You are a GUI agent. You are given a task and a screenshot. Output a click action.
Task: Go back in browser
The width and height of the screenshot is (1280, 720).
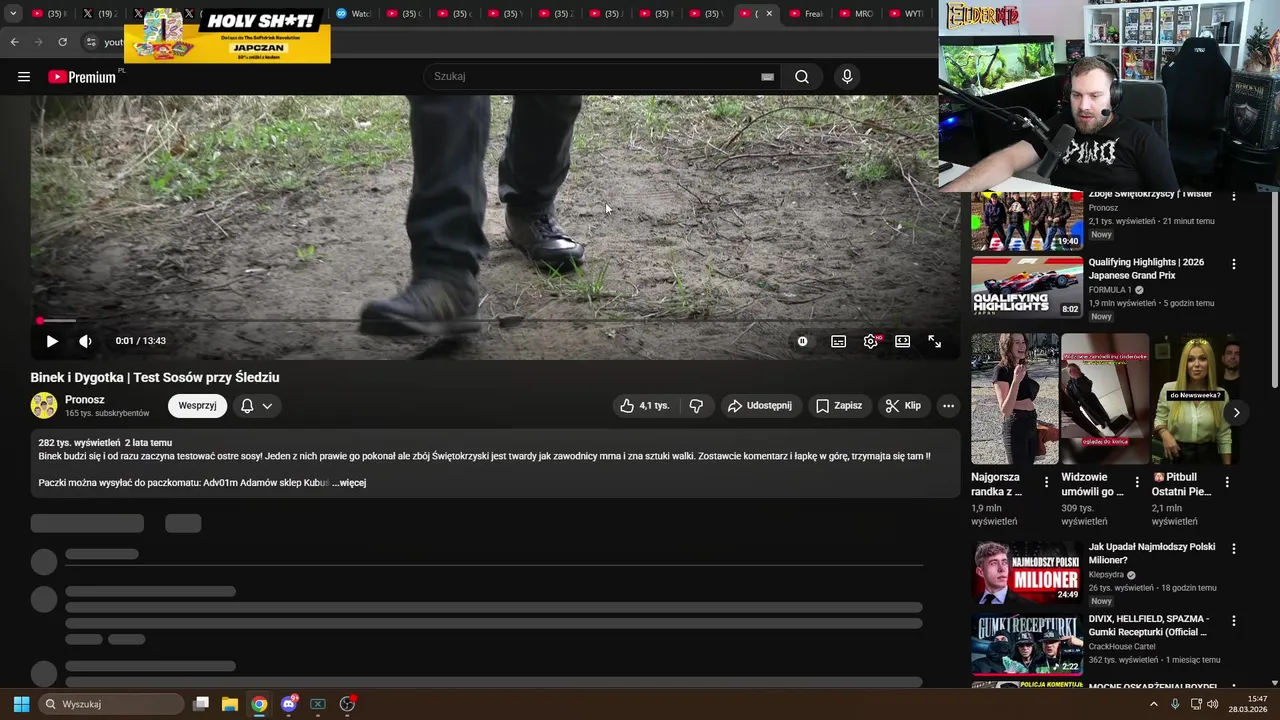click(x=14, y=42)
